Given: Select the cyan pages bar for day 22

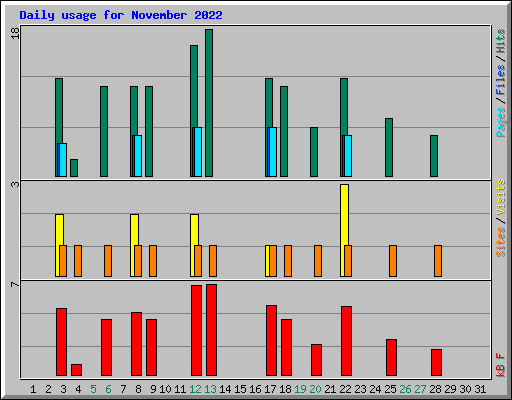Looking at the screenshot, I should pos(348,156).
